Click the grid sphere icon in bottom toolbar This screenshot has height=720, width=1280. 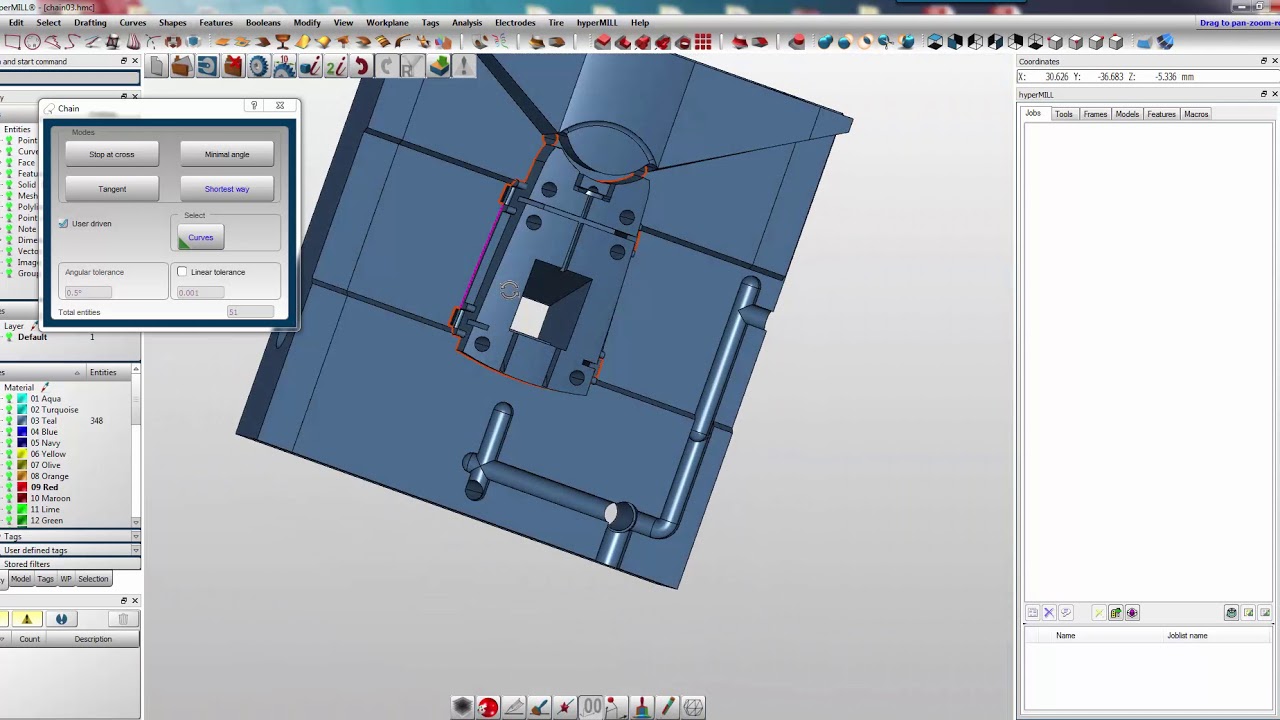(x=693, y=708)
